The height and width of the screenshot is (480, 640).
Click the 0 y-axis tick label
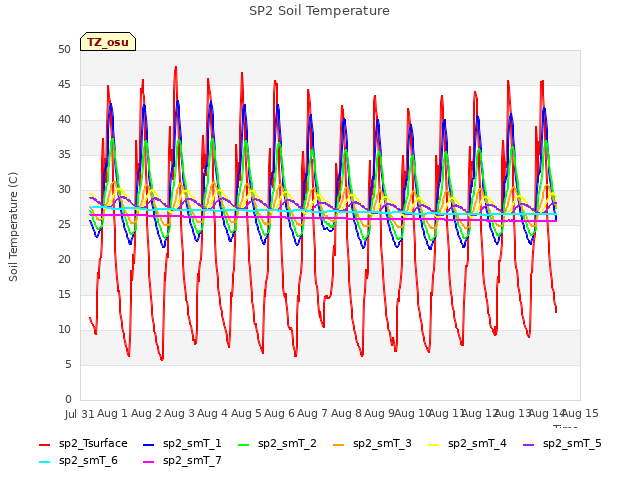tap(68, 399)
